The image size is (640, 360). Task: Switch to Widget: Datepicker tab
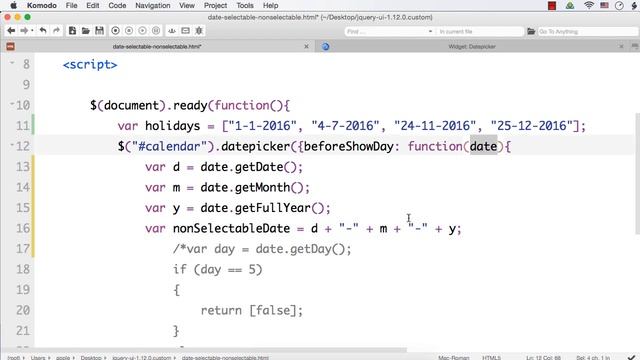click(x=472, y=47)
